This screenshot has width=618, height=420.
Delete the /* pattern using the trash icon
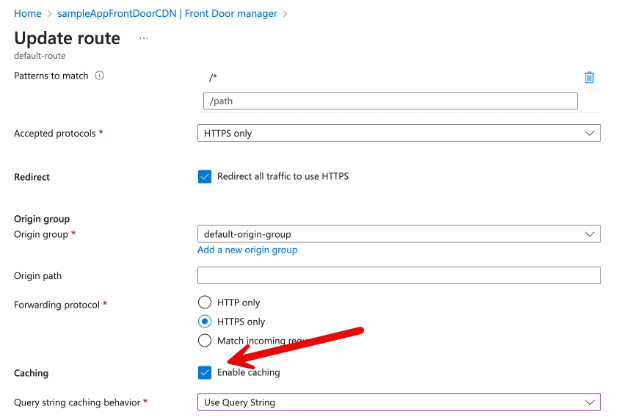[589, 77]
